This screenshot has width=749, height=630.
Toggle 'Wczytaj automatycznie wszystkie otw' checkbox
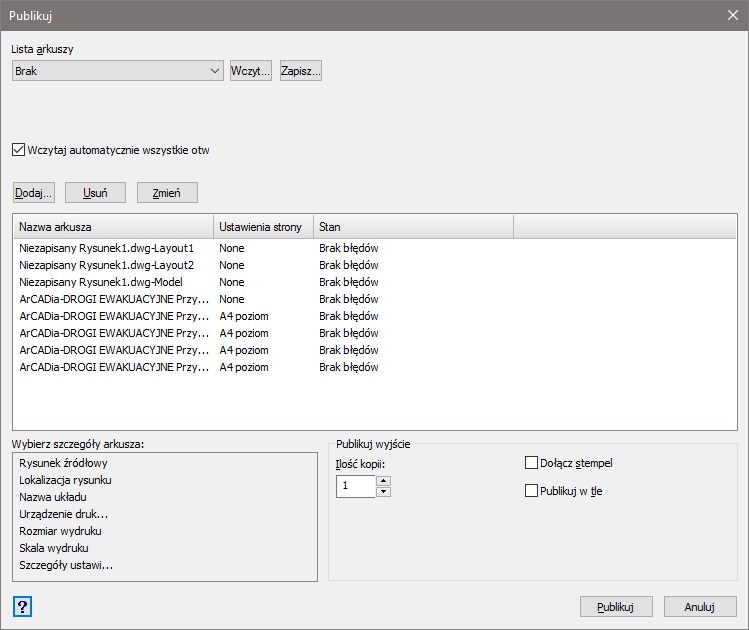[18, 150]
